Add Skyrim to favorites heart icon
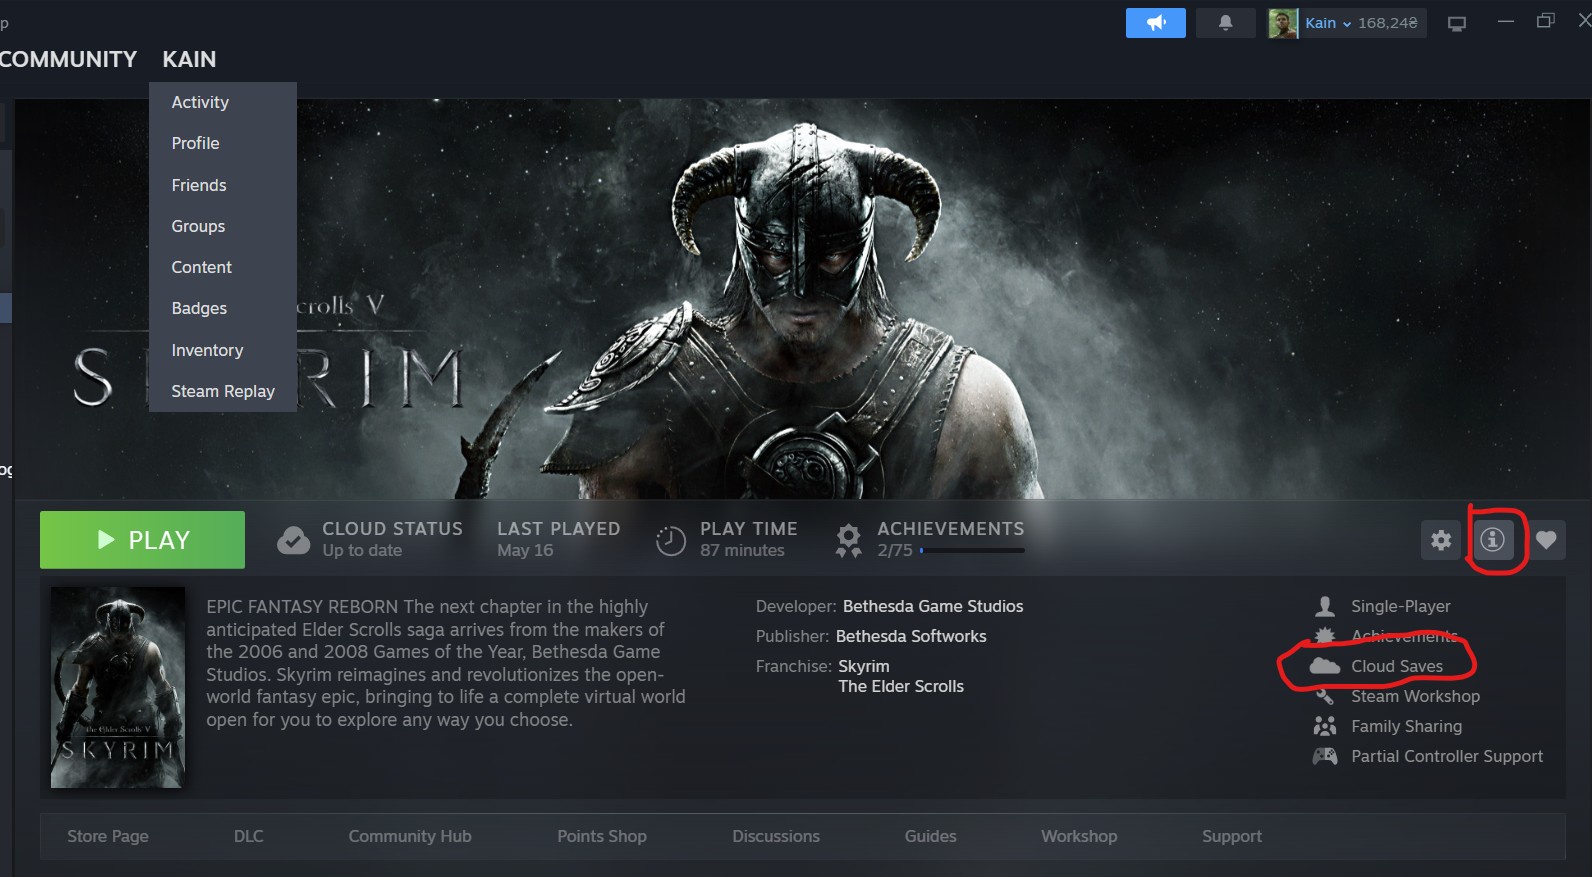This screenshot has height=877, width=1592. pyautogui.click(x=1546, y=540)
